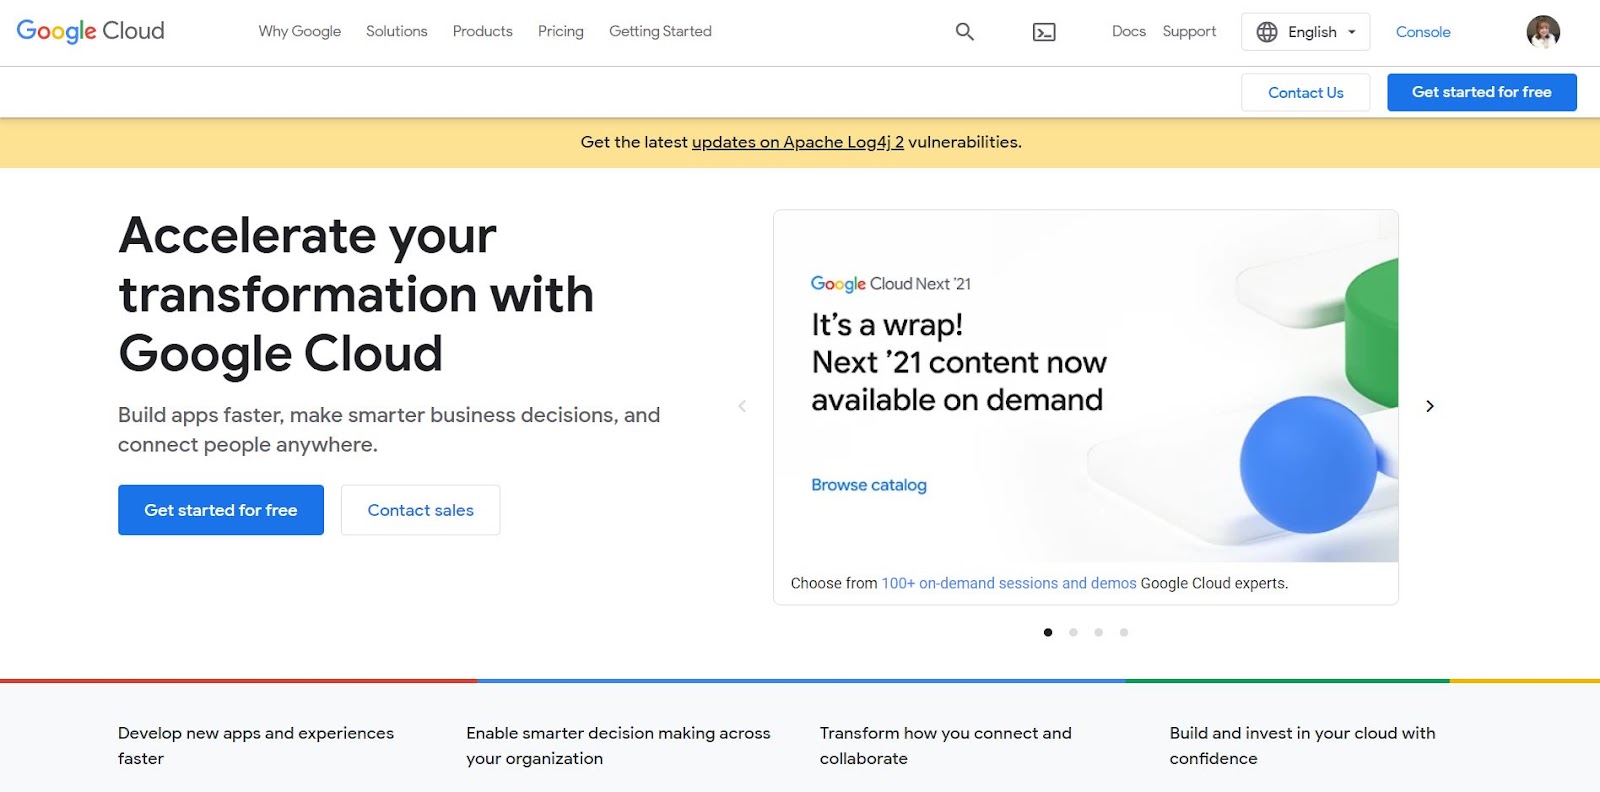Click hero Get started for free button

point(221,510)
